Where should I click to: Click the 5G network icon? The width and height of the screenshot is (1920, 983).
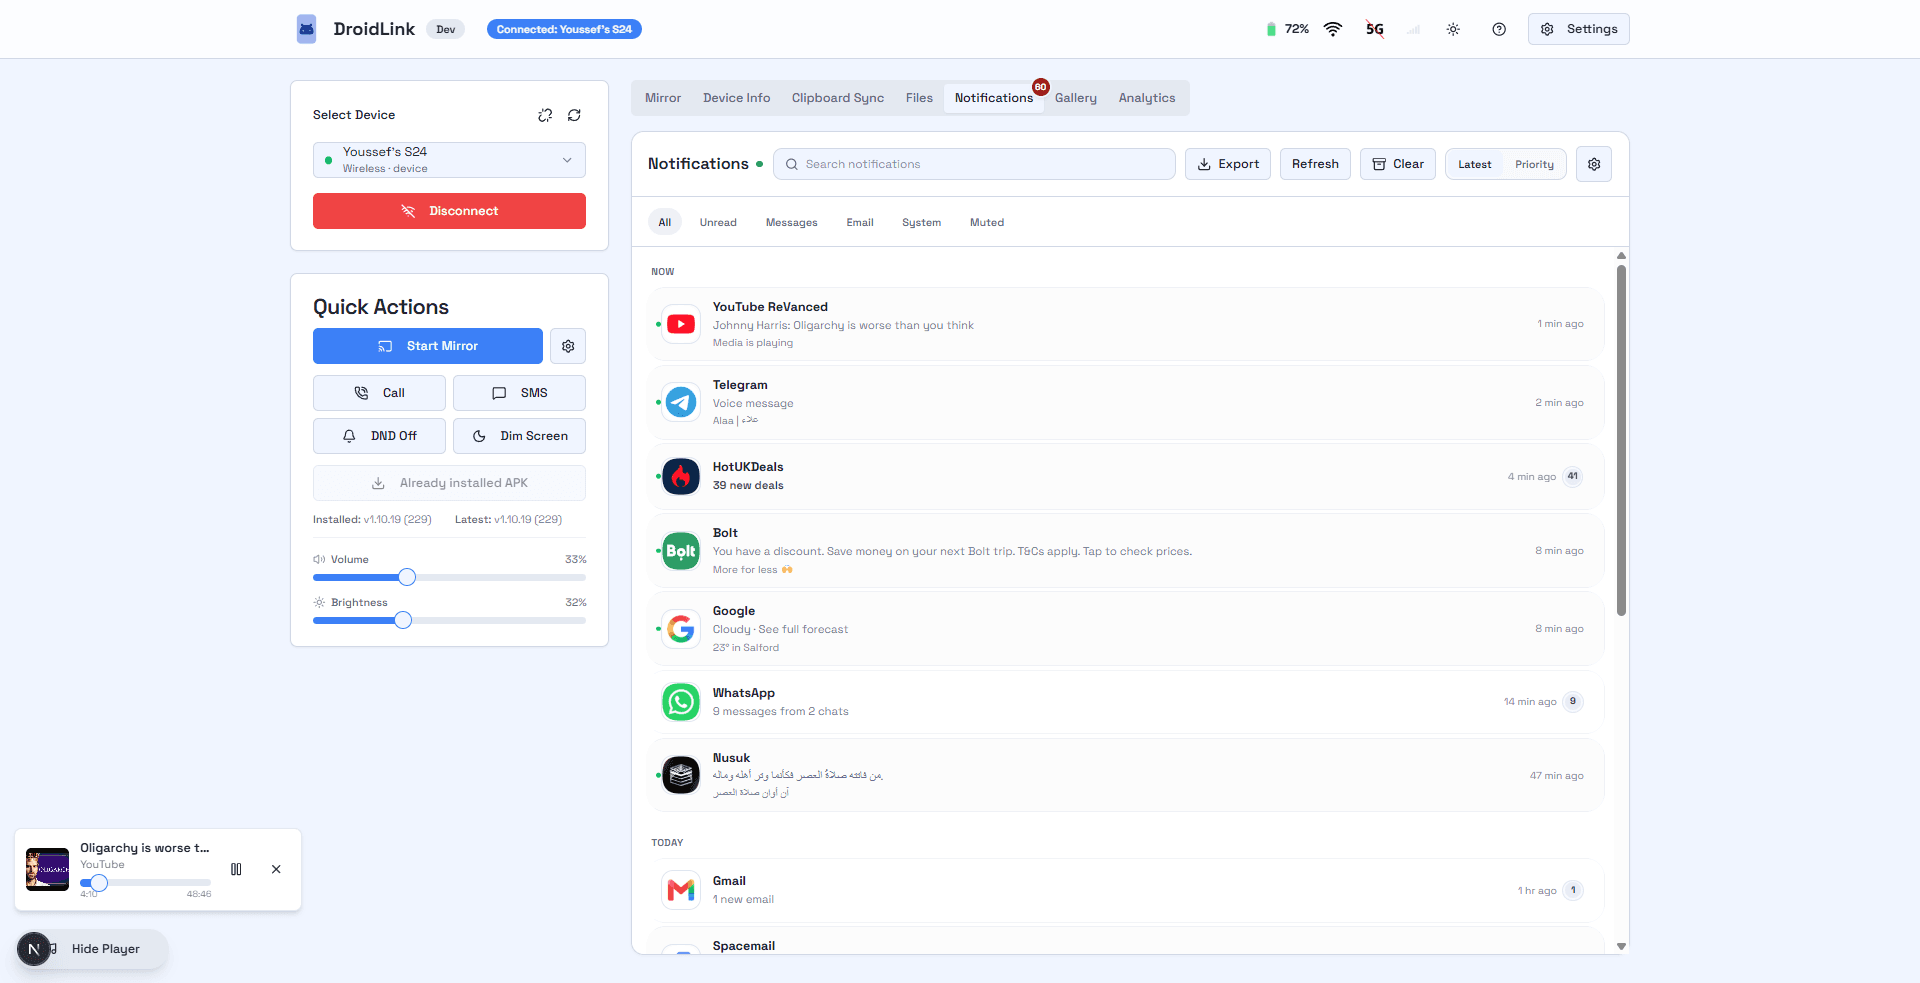tap(1375, 29)
